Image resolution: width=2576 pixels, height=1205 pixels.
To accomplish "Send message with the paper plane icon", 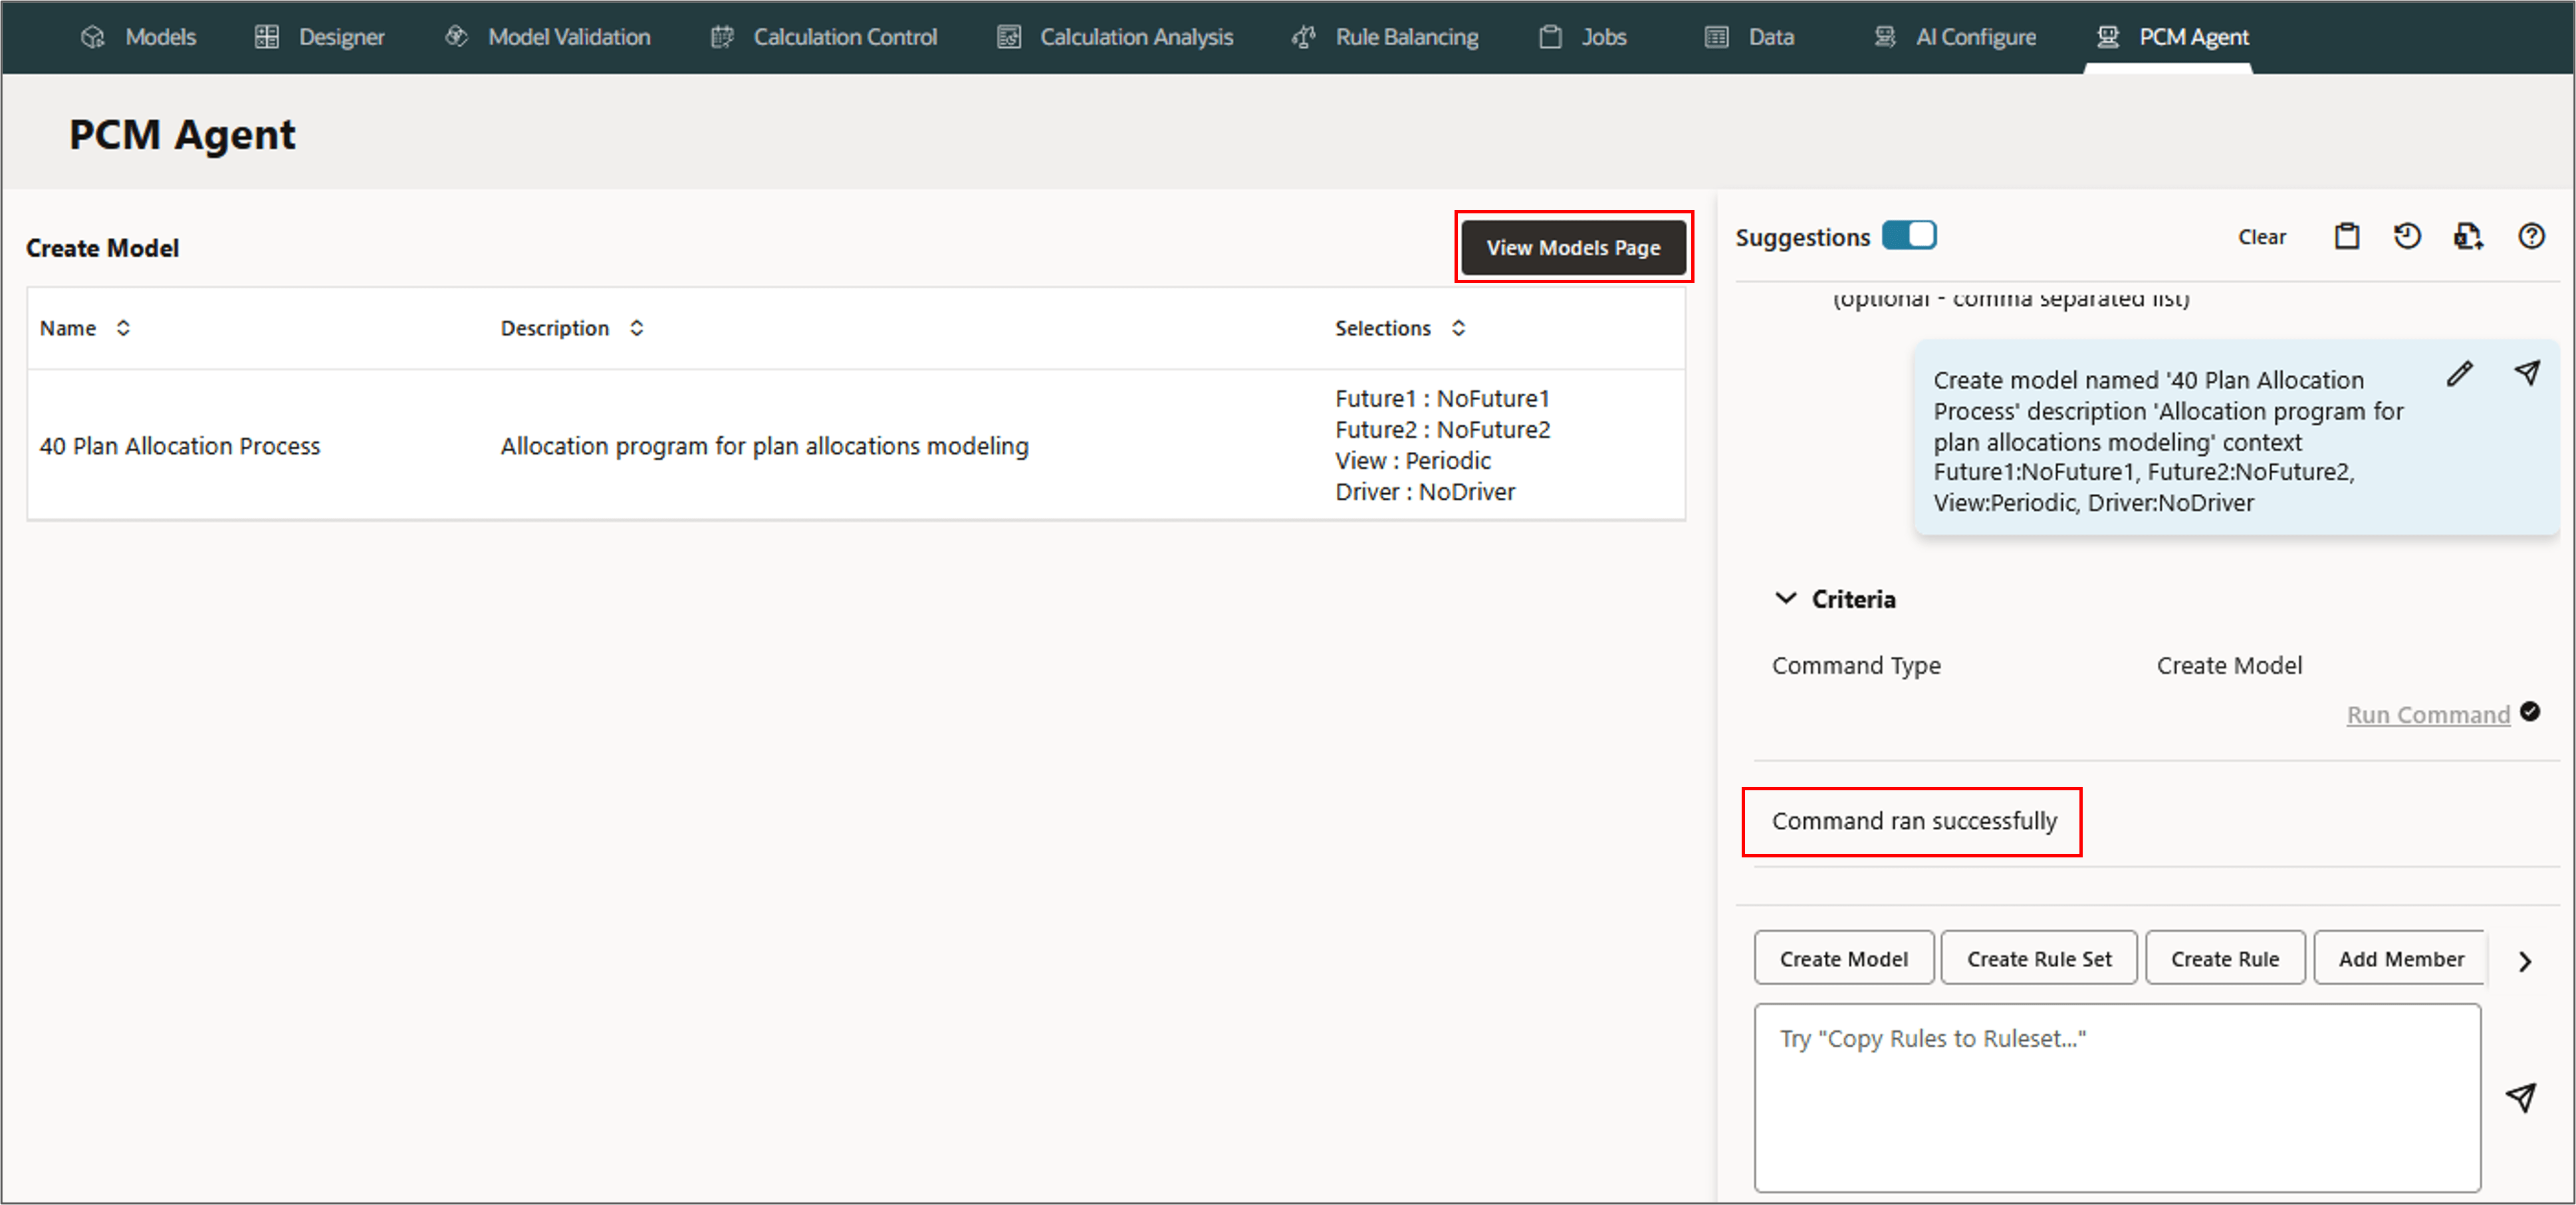I will point(2520,1097).
